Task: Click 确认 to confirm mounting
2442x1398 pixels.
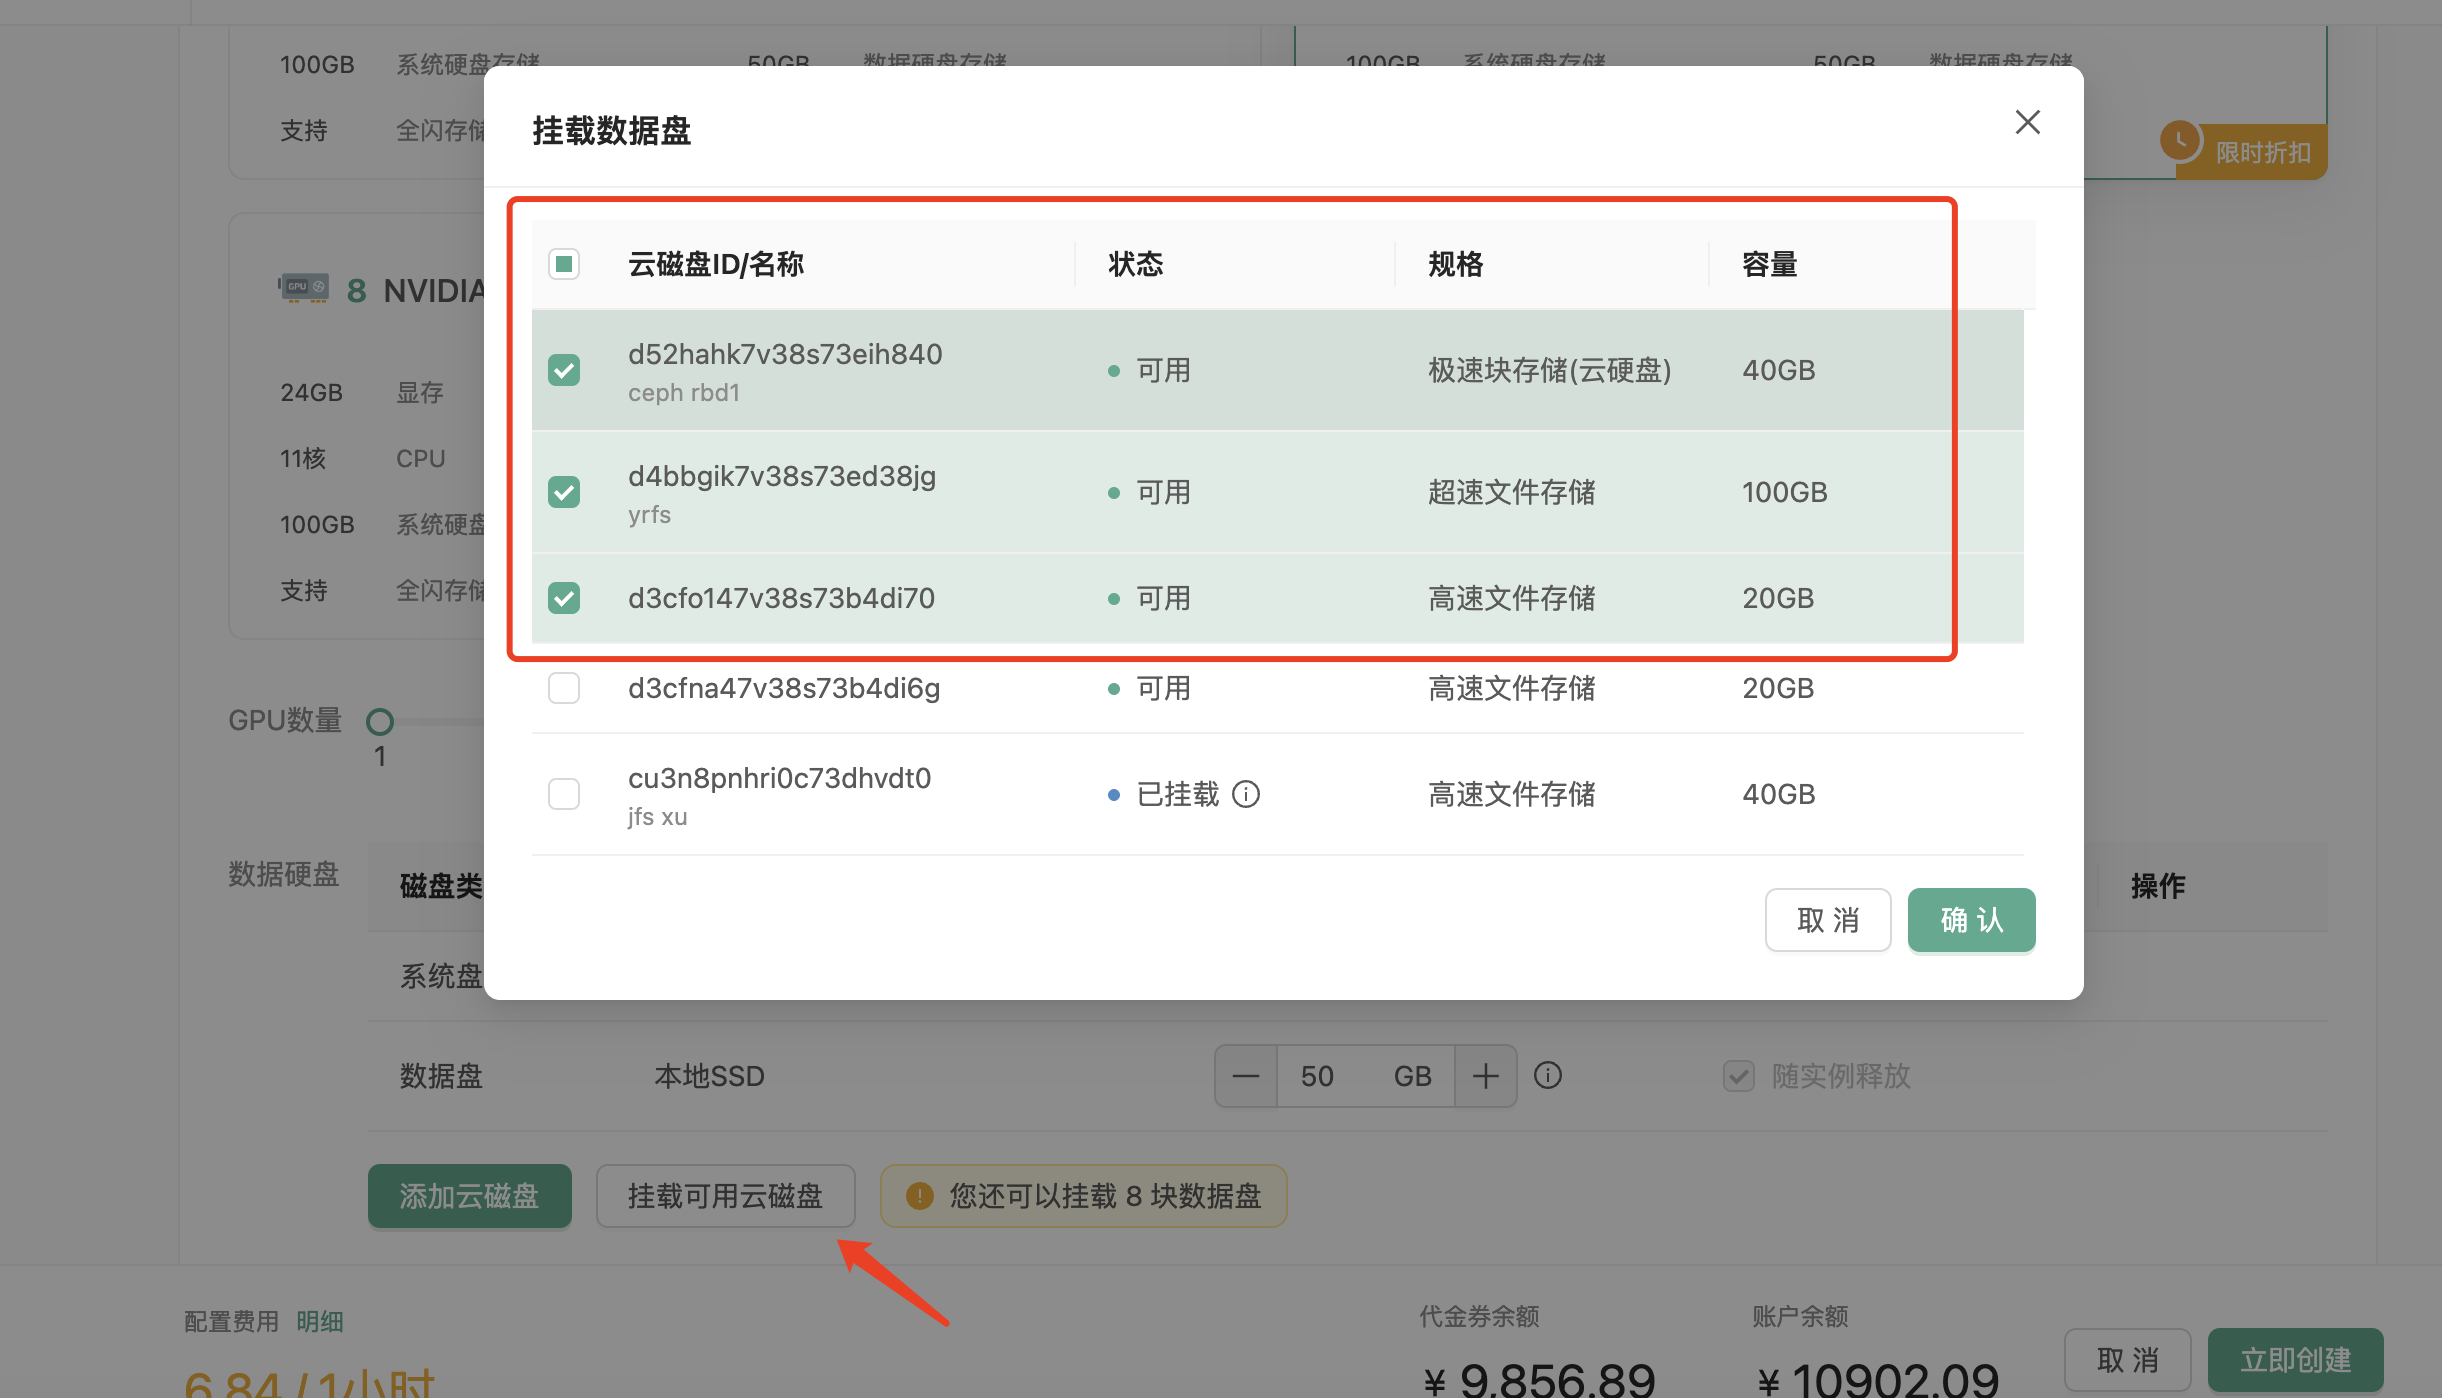Action: [1971, 920]
